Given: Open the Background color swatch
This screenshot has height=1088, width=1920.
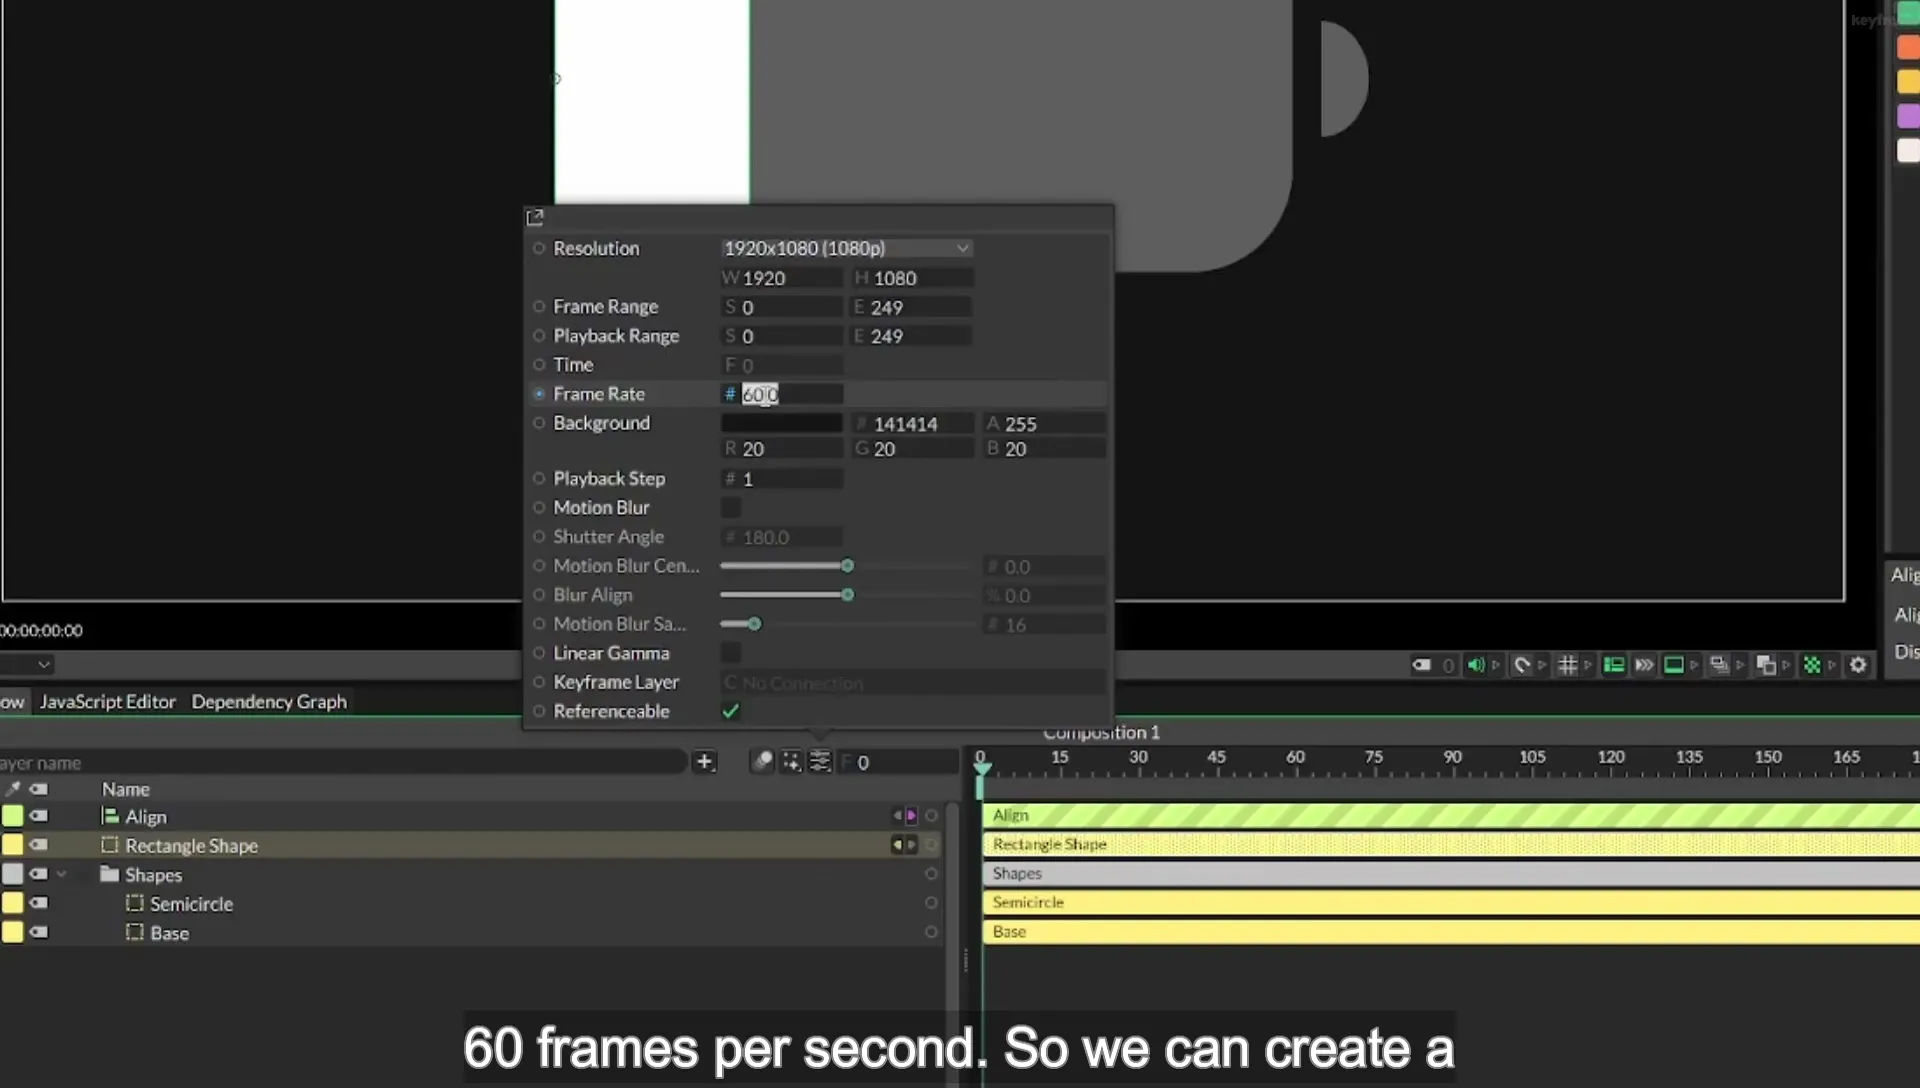Looking at the screenshot, I should pos(781,423).
